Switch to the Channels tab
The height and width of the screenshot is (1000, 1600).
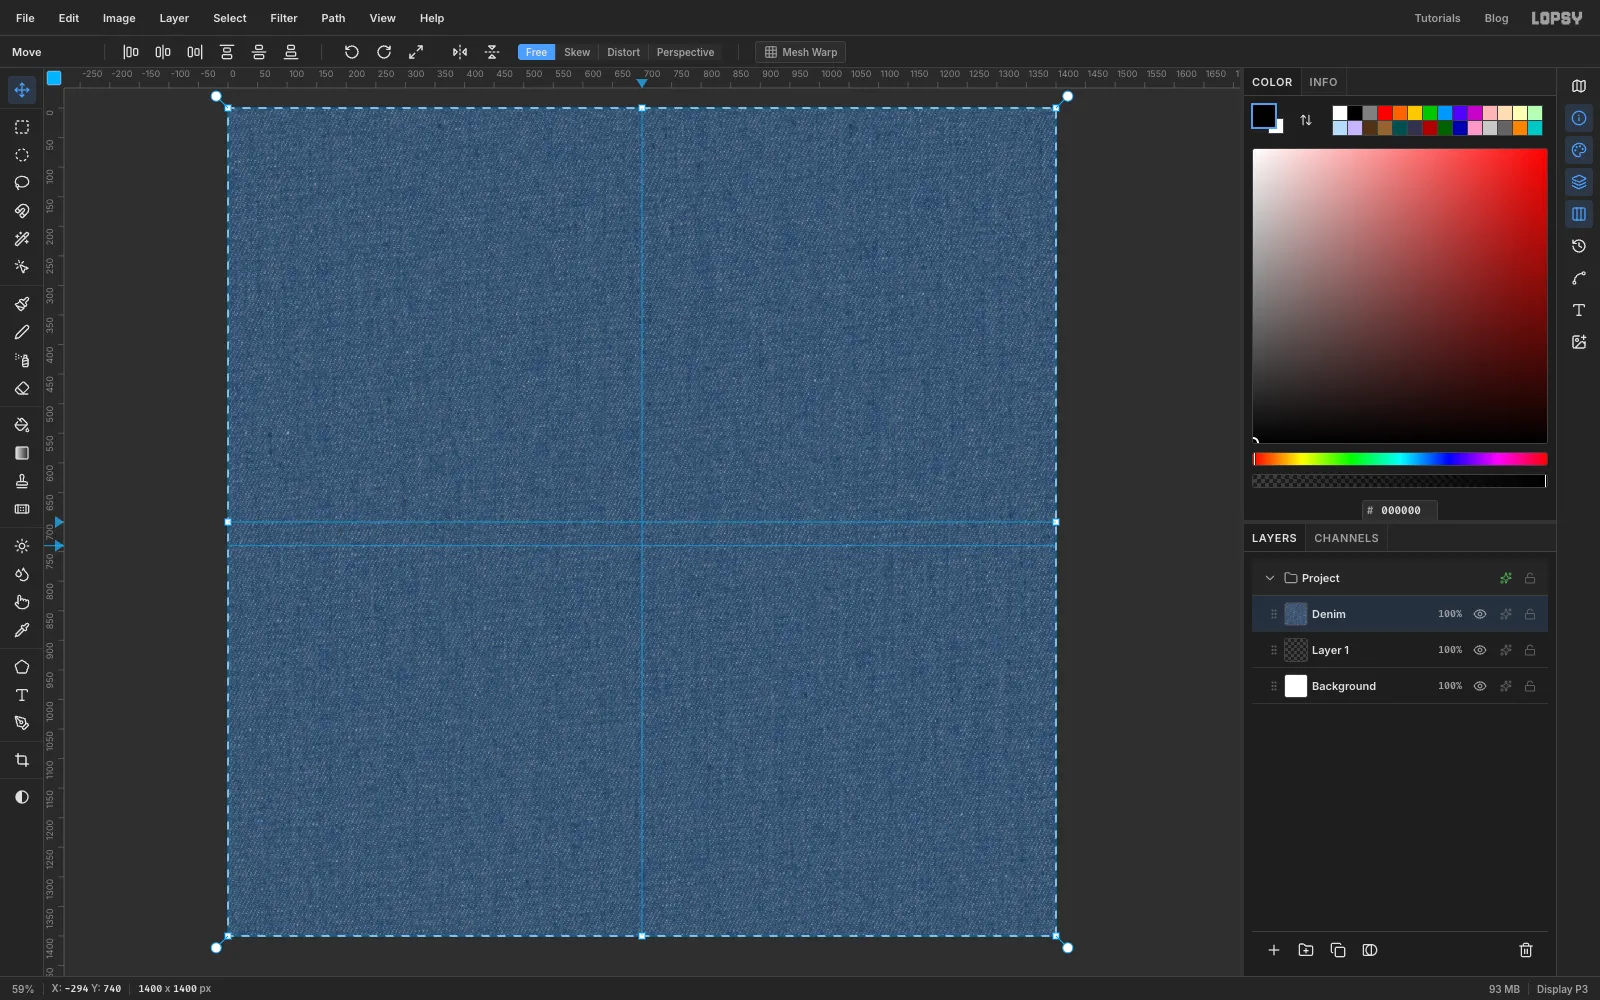click(1346, 538)
